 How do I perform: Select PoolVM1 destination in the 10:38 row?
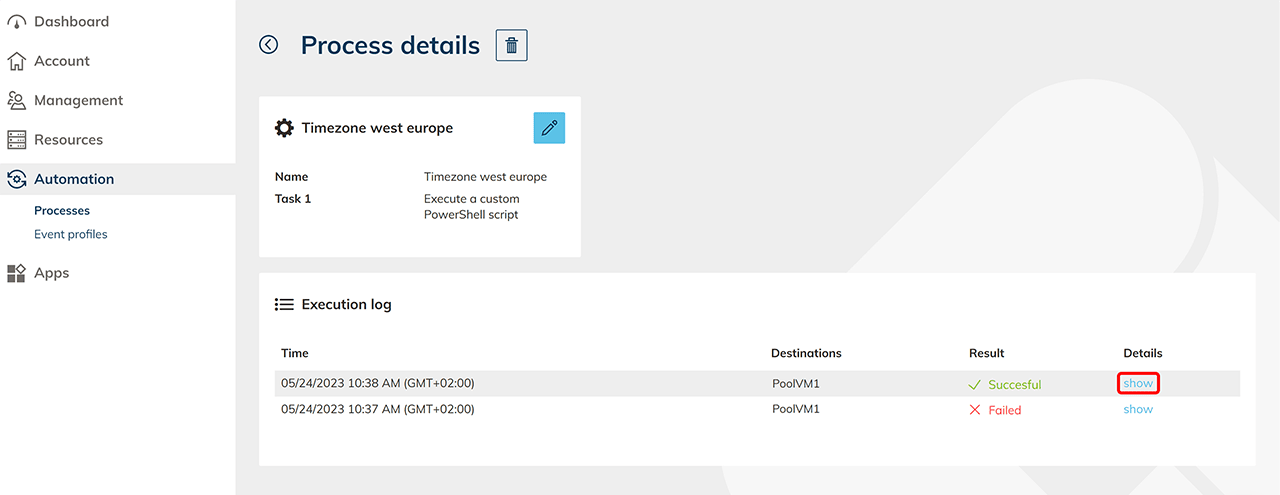coord(796,383)
